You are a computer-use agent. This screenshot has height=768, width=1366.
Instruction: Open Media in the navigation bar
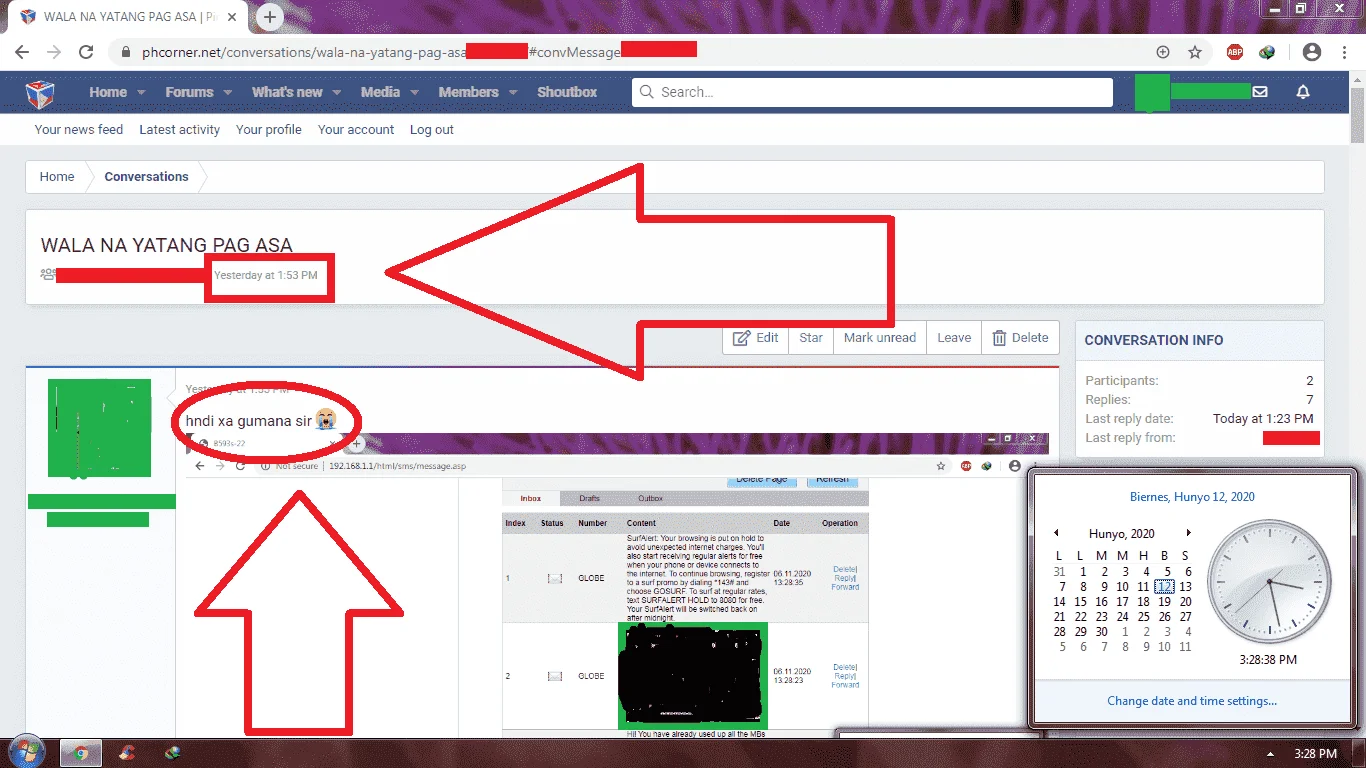(380, 92)
